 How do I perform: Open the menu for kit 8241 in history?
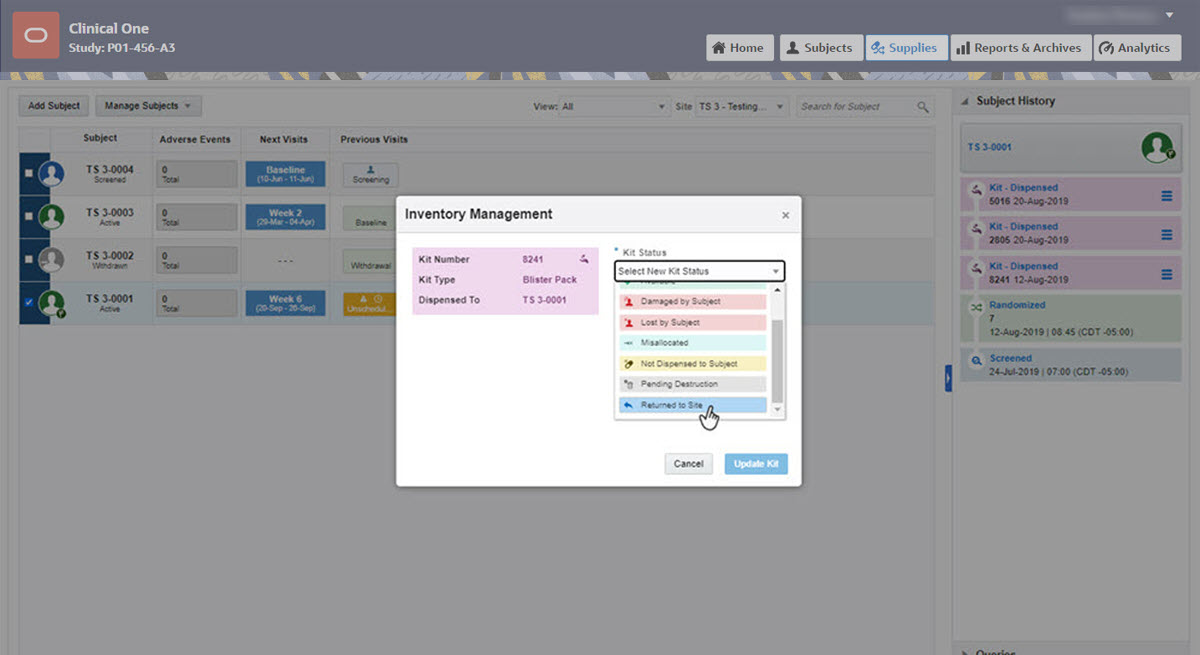click(x=1167, y=274)
